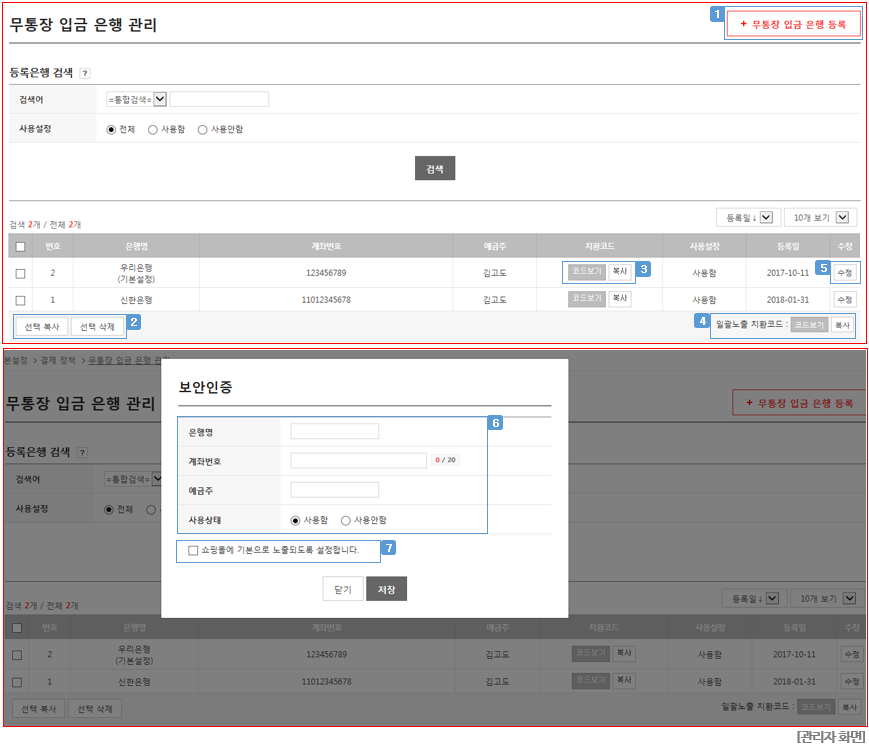869x746 pixels.
Task: Check the 우리은행 row checkbox on the undimmed page
Action: [x=21, y=273]
